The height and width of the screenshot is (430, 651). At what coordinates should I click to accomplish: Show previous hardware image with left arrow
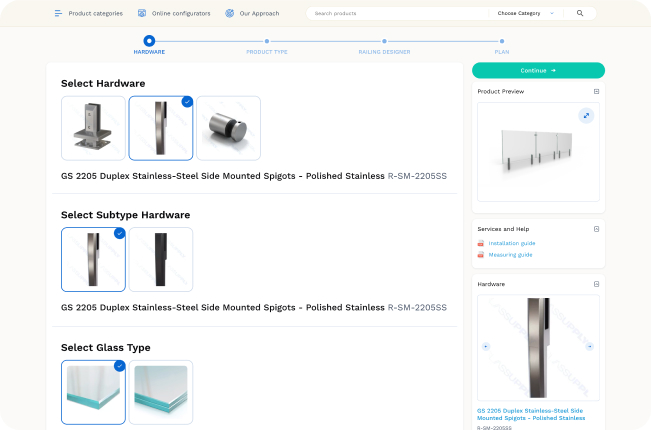[x=486, y=347]
